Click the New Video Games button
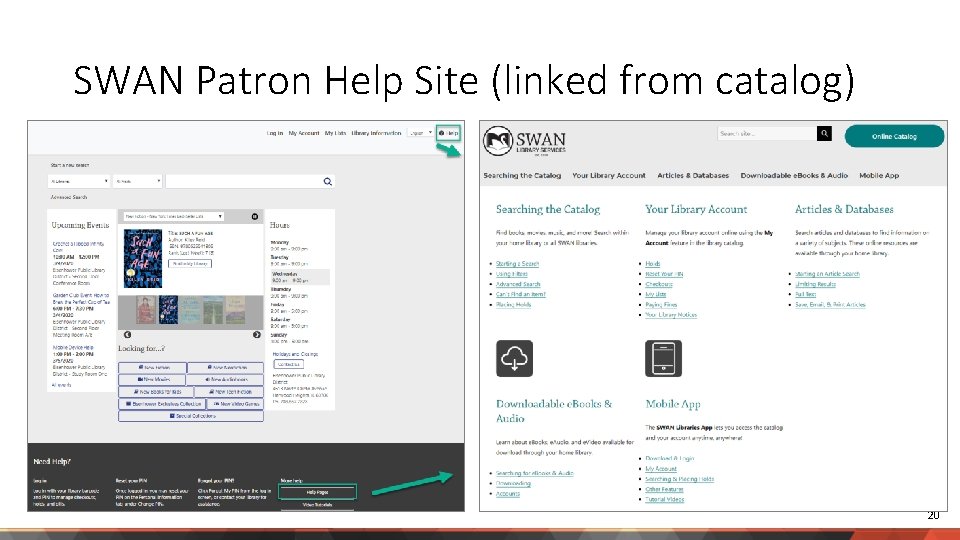The image size is (960, 540). [x=235, y=404]
